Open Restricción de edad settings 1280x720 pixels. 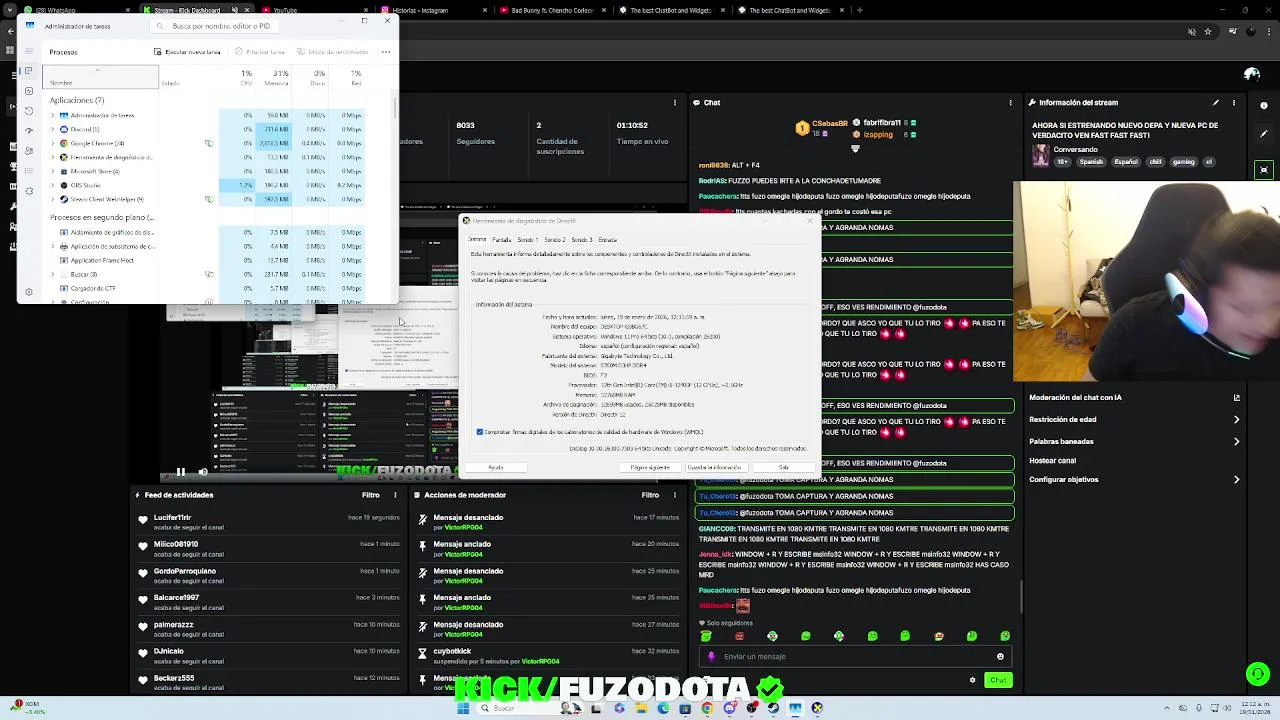1135,420
